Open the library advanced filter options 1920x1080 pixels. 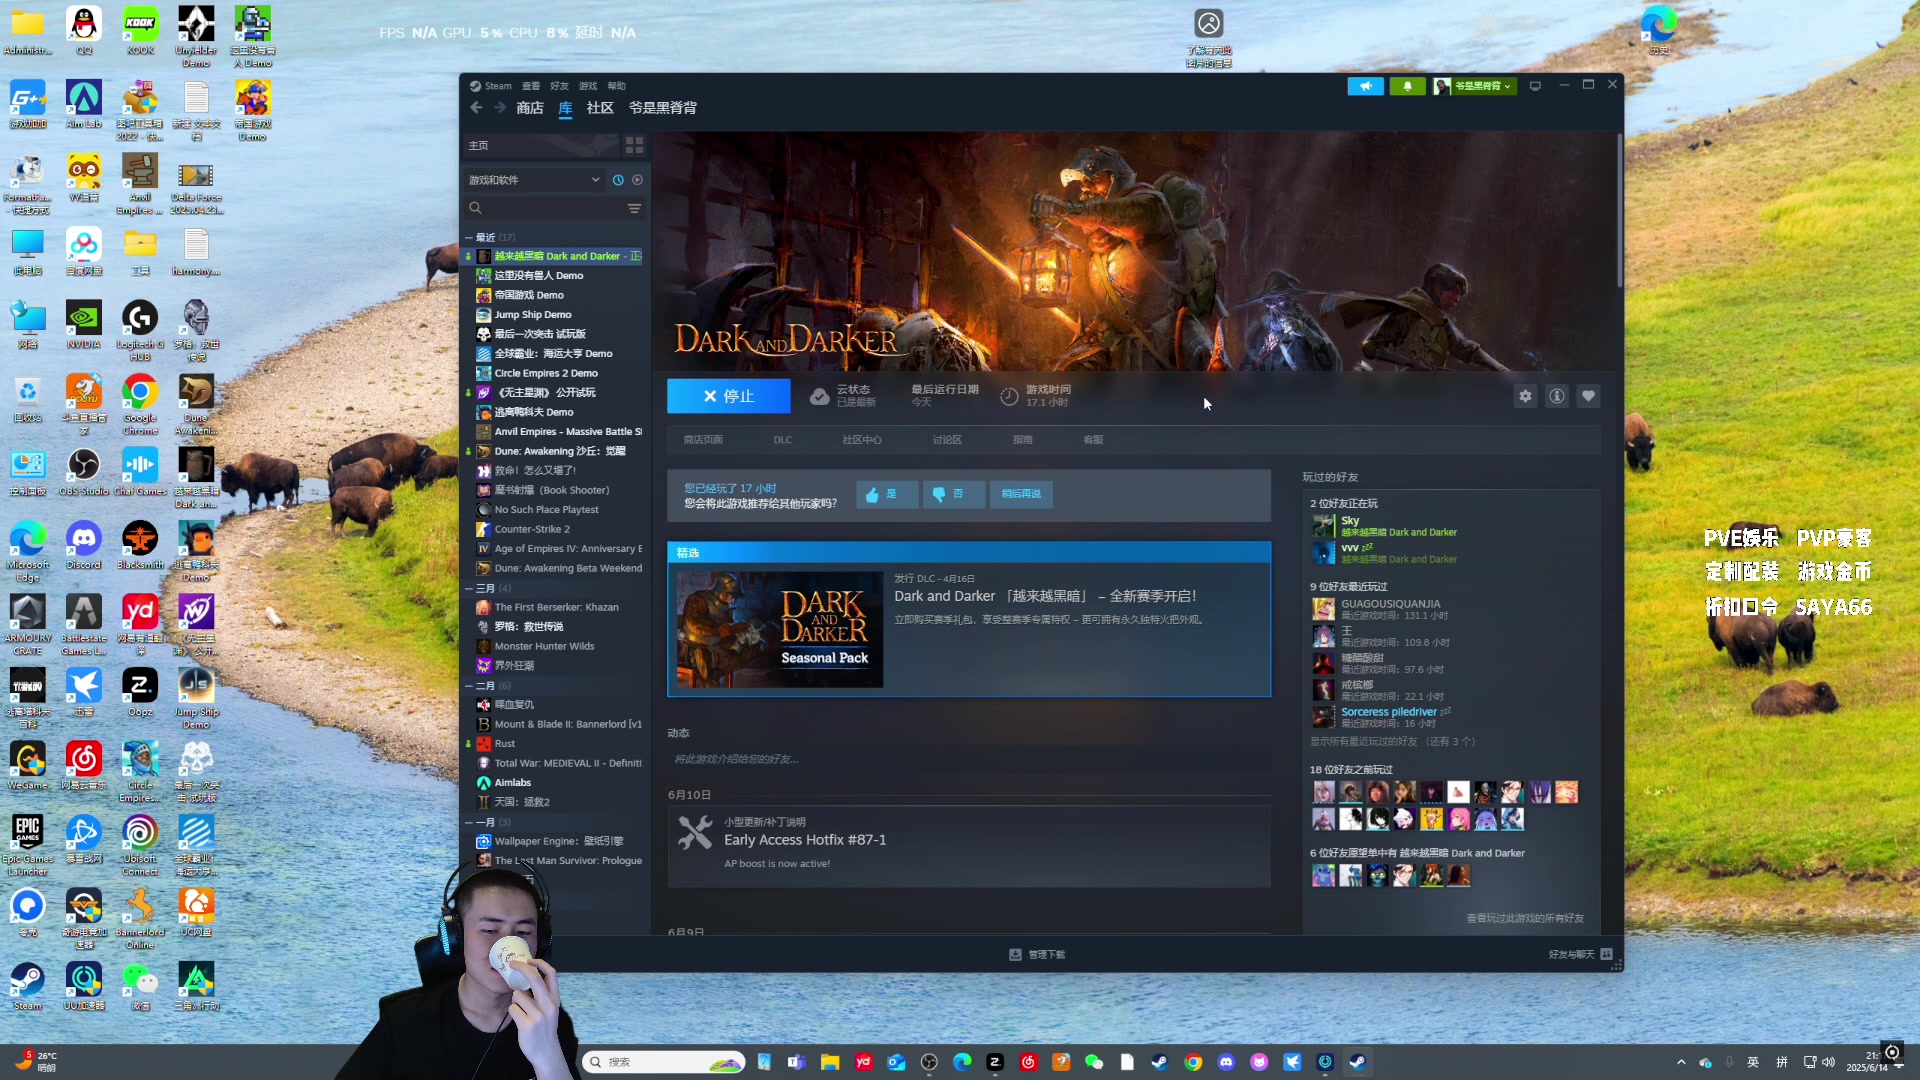pyautogui.click(x=634, y=208)
